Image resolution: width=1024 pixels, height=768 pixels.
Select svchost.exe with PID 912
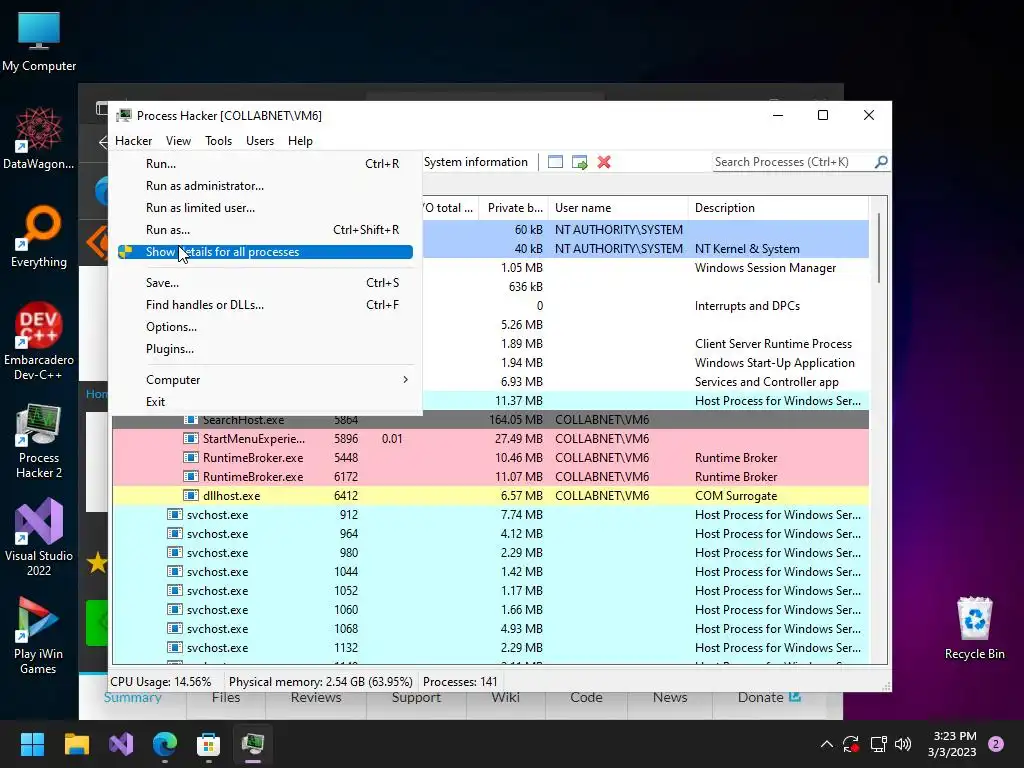pyautogui.click(x=490, y=515)
